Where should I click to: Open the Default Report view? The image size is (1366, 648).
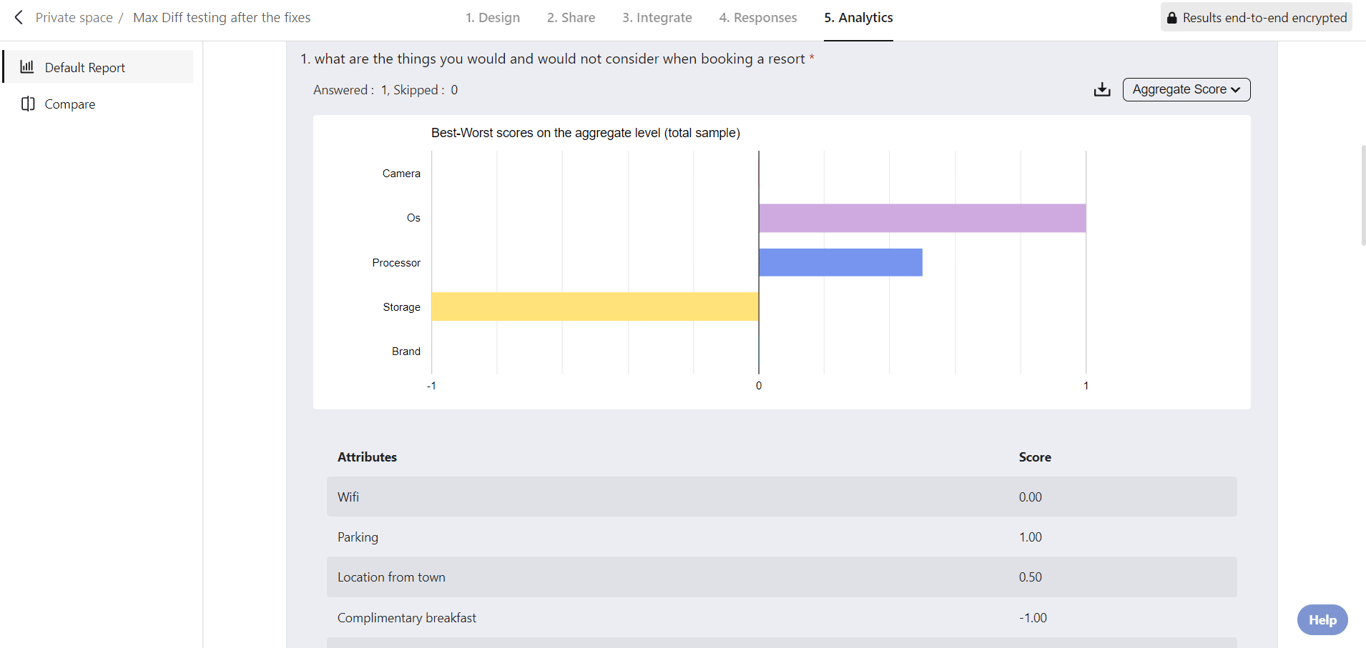point(85,67)
